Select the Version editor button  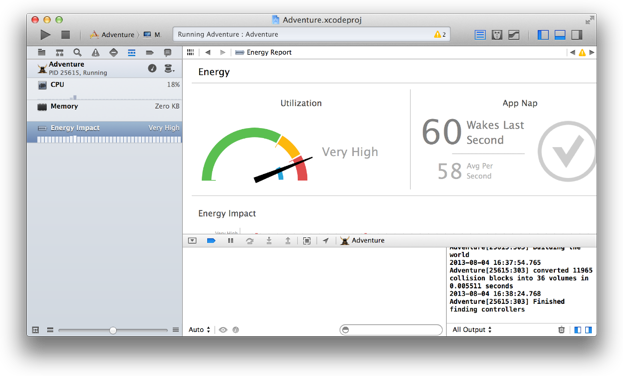pyautogui.click(x=514, y=35)
